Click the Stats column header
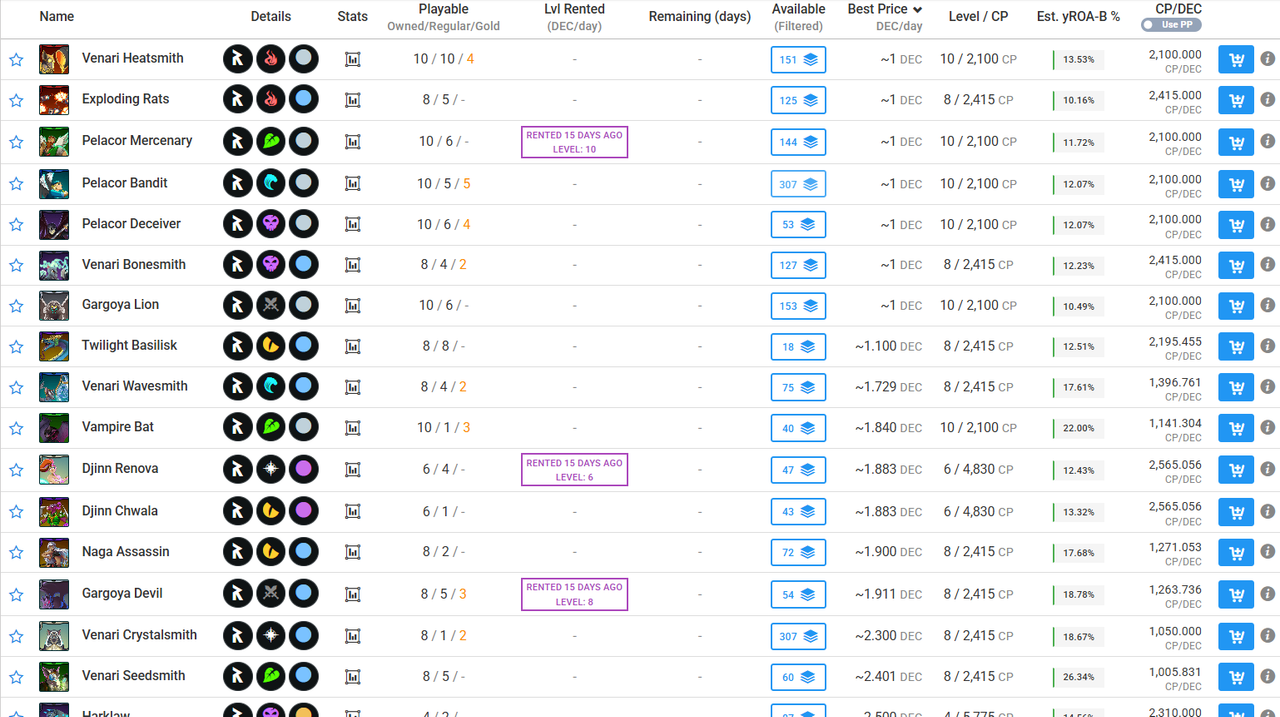This screenshot has height=717, width=1280. click(353, 17)
